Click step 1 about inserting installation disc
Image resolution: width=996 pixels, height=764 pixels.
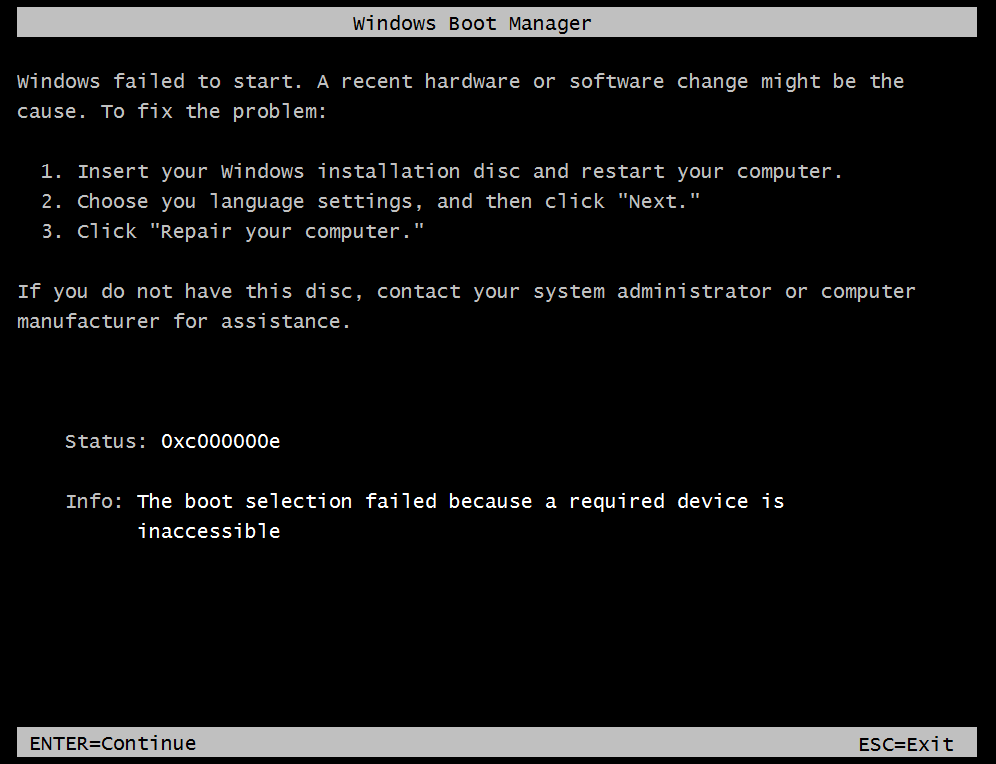point(441,171)
